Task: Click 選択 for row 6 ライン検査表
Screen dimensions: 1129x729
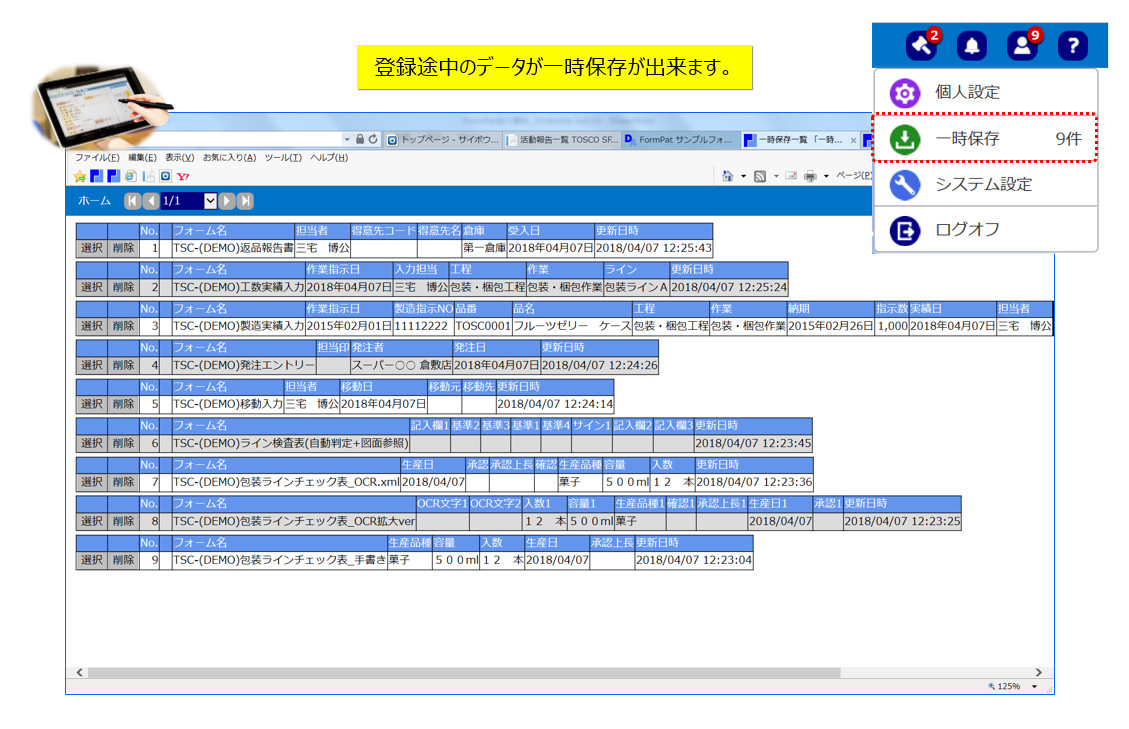Action: coord(91,443)
